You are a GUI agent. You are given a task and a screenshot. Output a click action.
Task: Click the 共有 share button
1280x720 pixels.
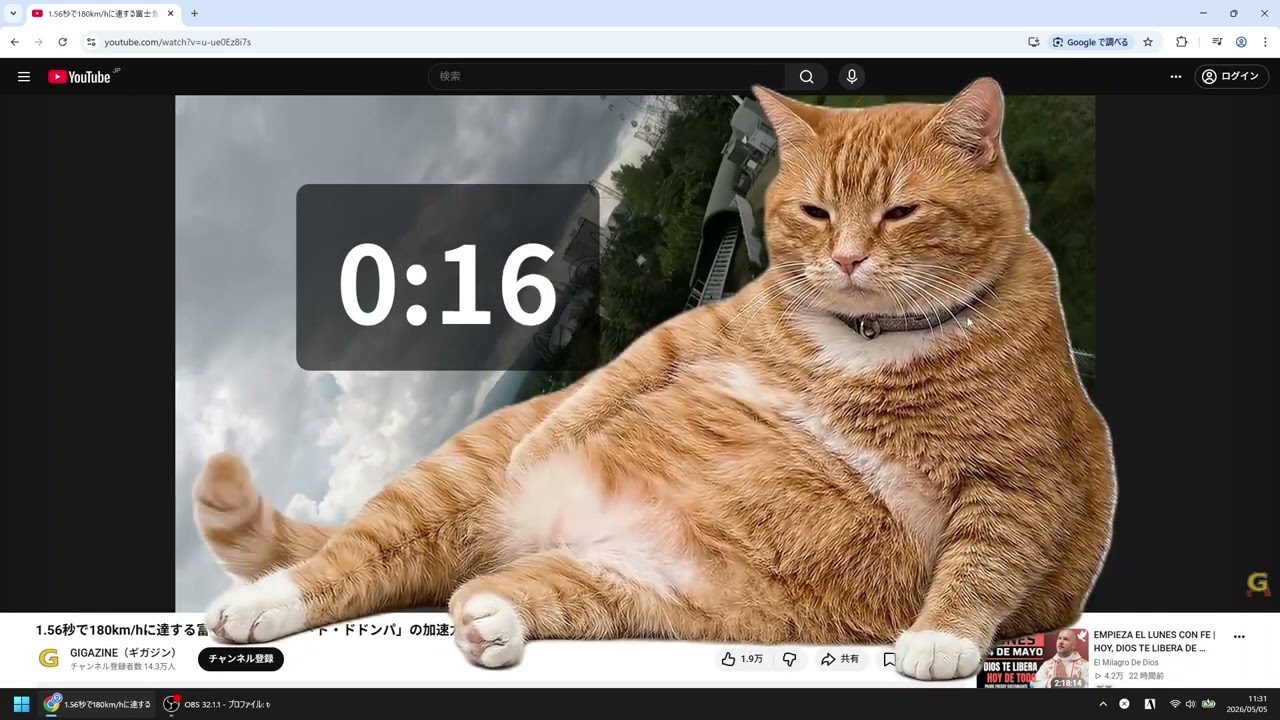point(840,659)
